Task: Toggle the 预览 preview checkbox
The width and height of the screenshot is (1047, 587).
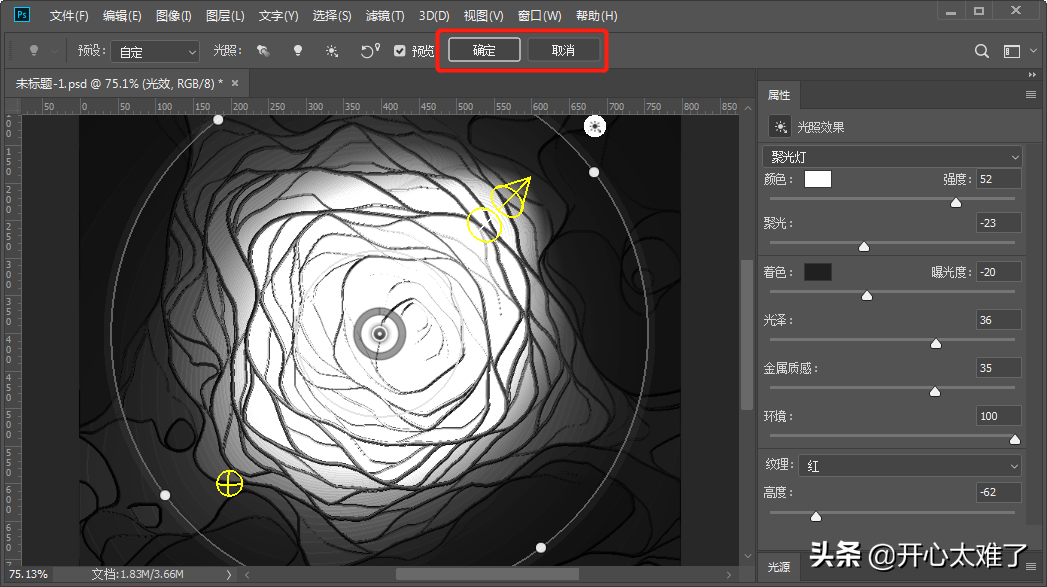Action: coord(400,51)
